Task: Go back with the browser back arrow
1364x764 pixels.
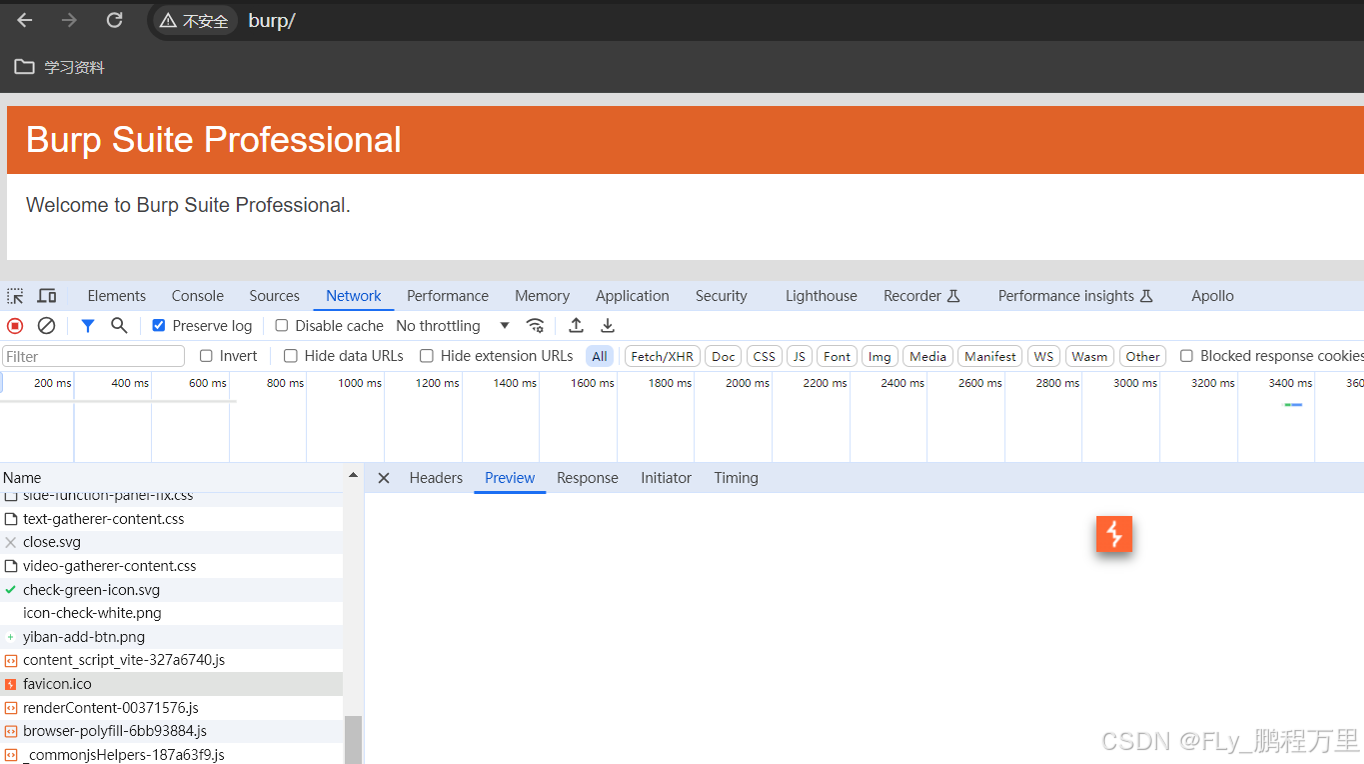Action: 25,20
